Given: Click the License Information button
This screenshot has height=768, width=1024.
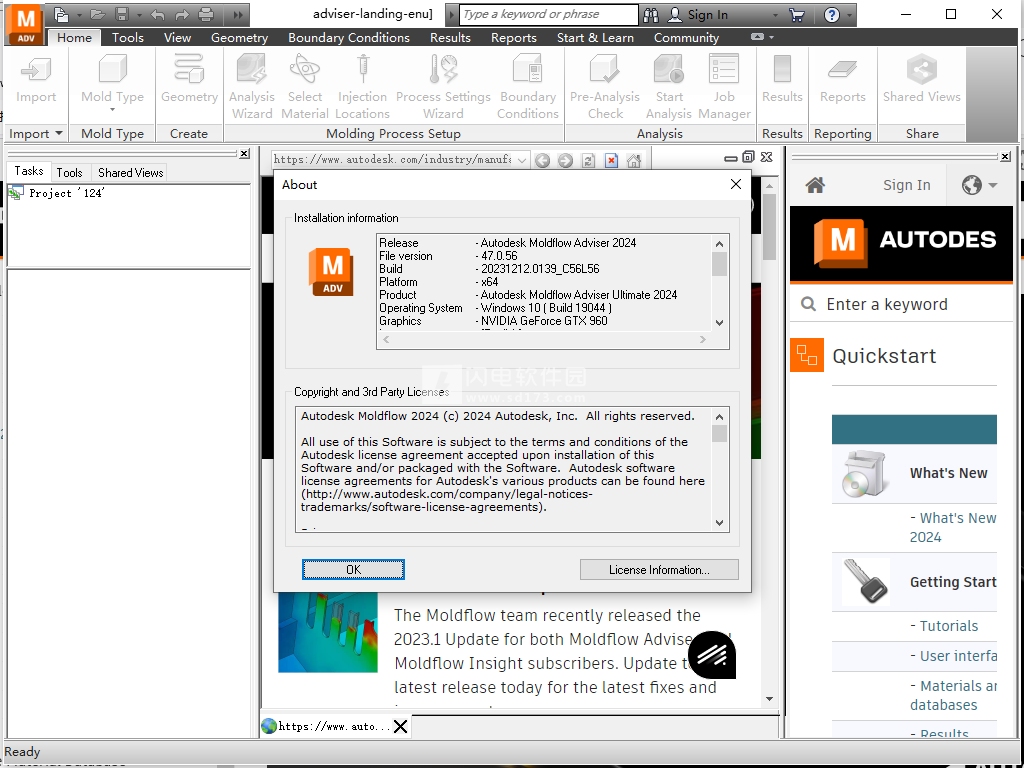Looking at the screenshot, I should (659, 569).
